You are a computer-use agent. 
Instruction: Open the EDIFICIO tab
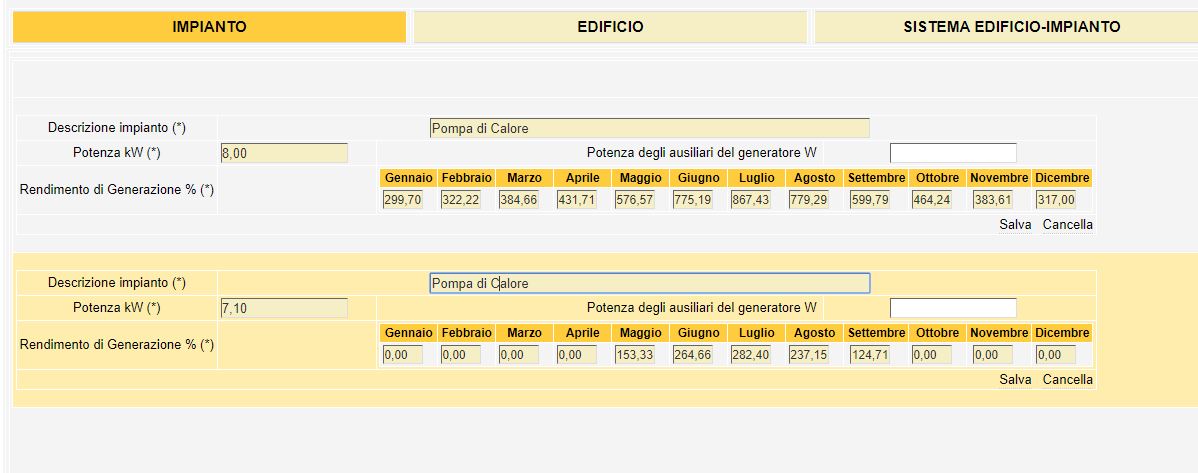click(x=610, y=27)
